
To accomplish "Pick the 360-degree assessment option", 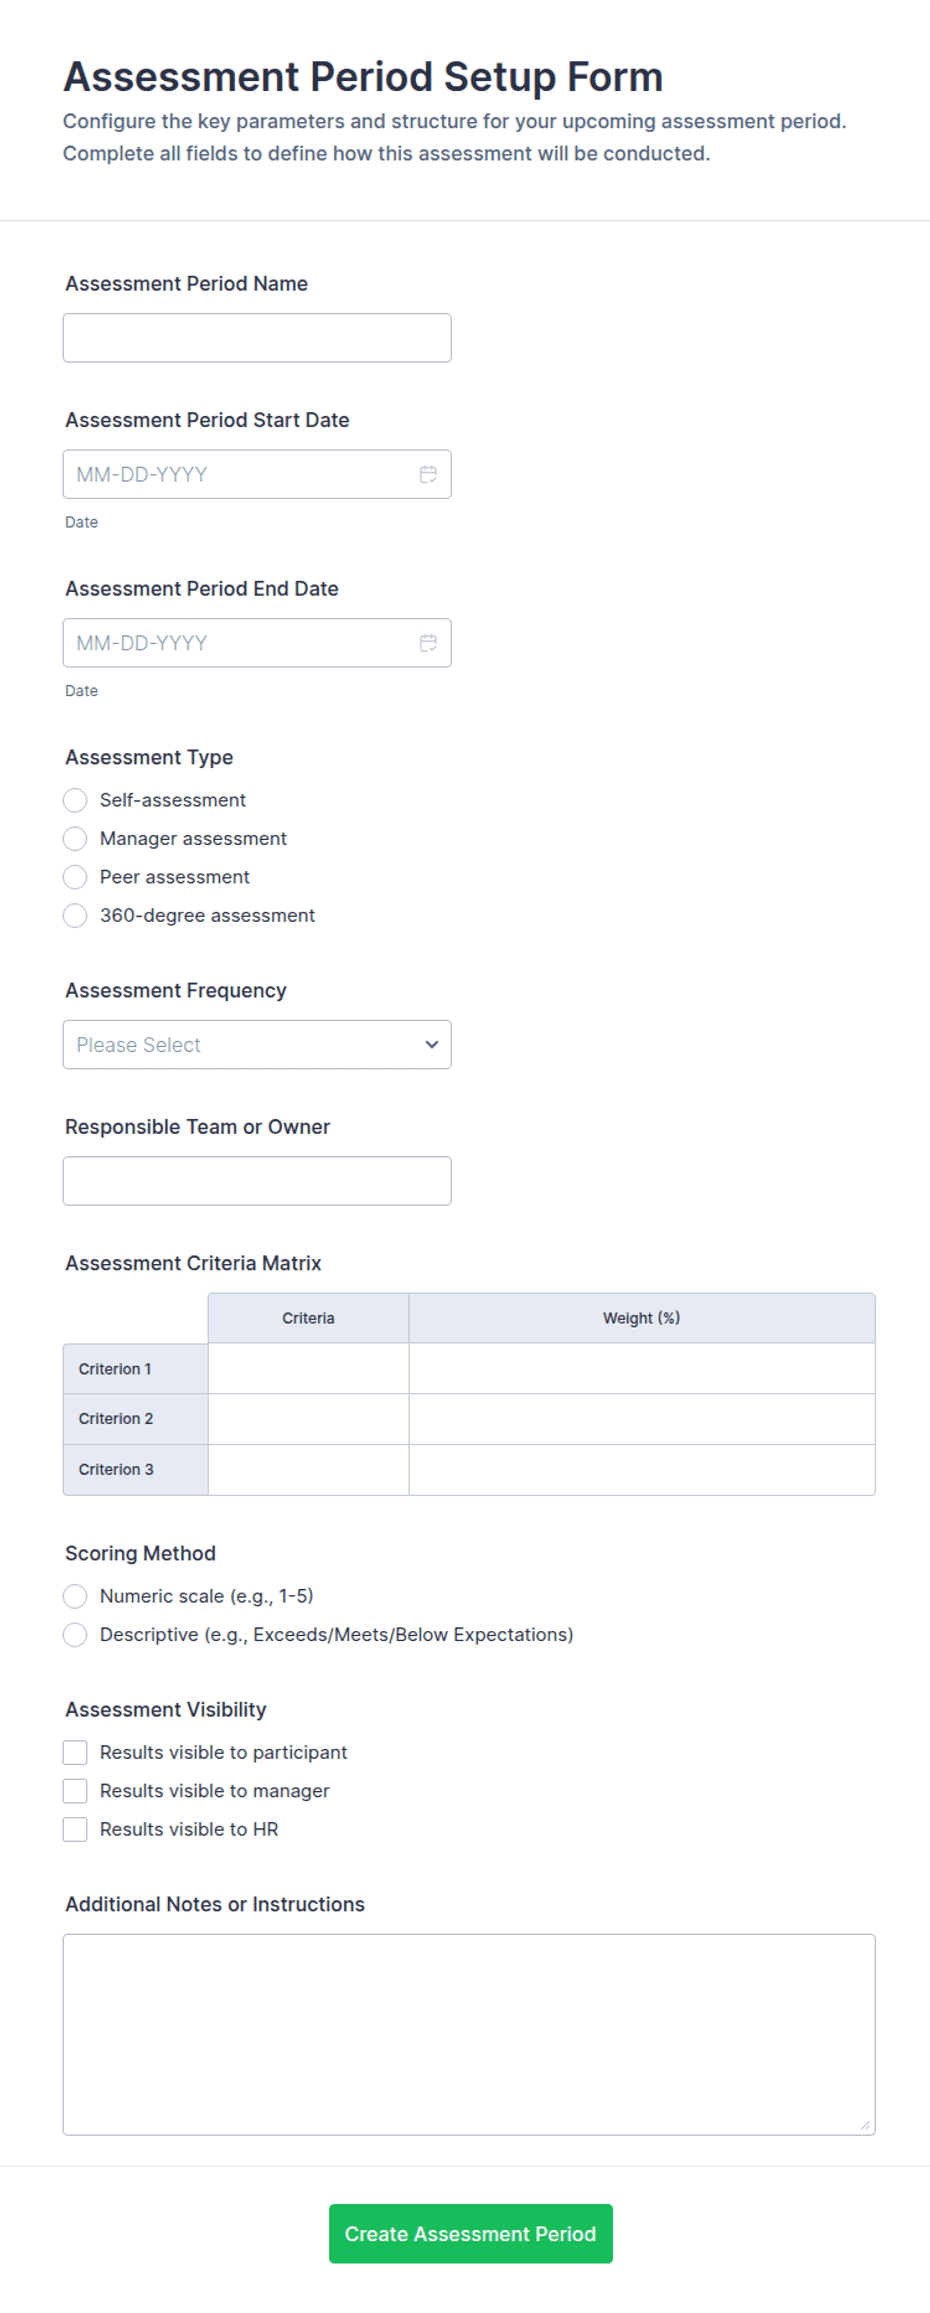I will coord(75,915).
